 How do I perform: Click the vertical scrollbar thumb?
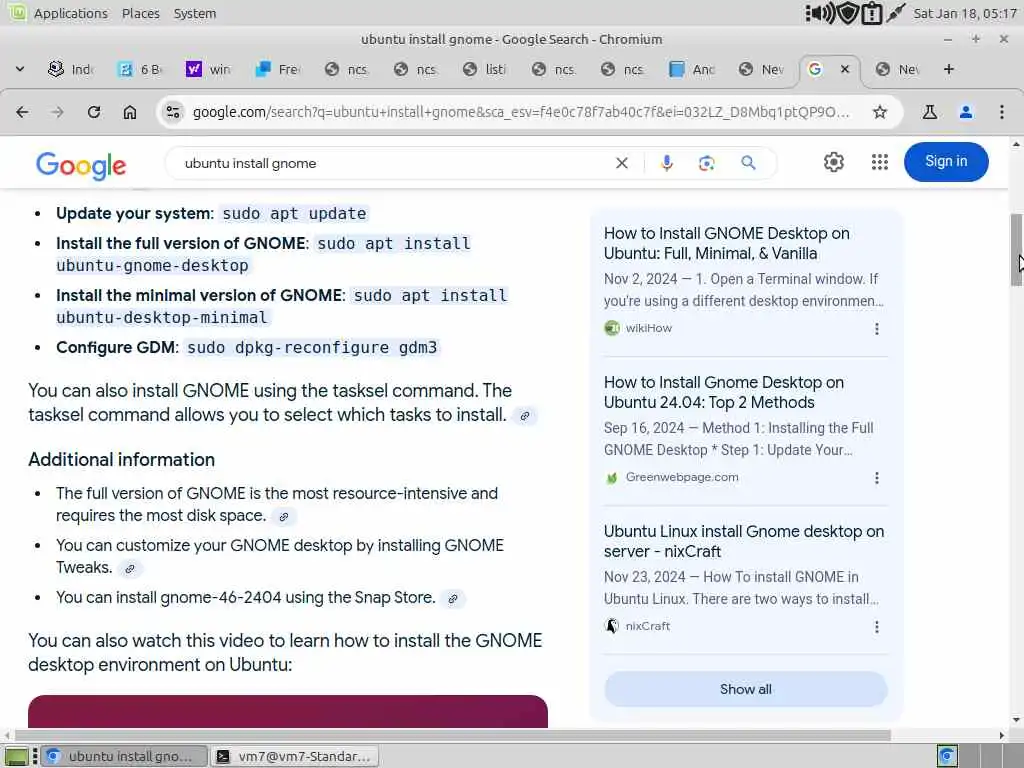1016,249
